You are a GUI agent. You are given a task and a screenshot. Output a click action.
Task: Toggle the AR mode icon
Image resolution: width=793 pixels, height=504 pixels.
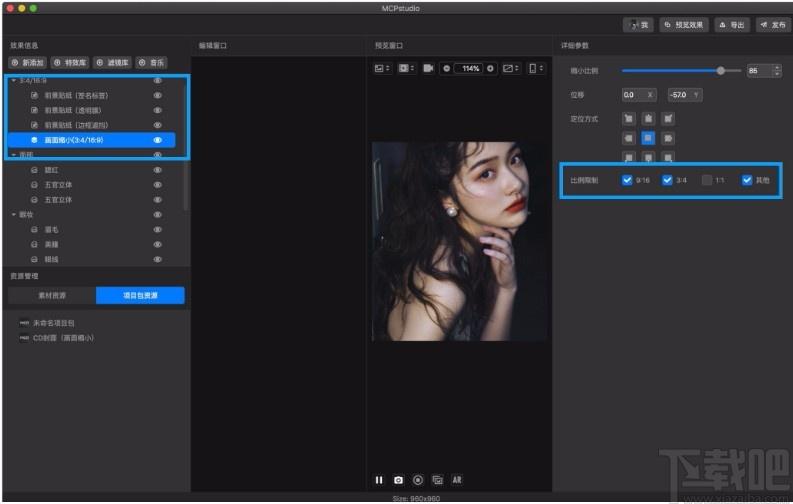click(x=457, y=480)
